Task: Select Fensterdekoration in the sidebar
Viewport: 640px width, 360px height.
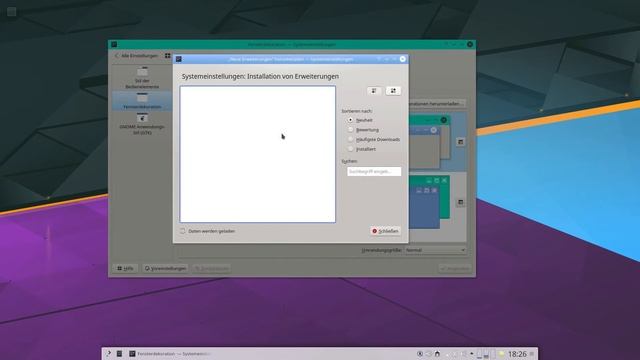Action: tap(142, 100)
